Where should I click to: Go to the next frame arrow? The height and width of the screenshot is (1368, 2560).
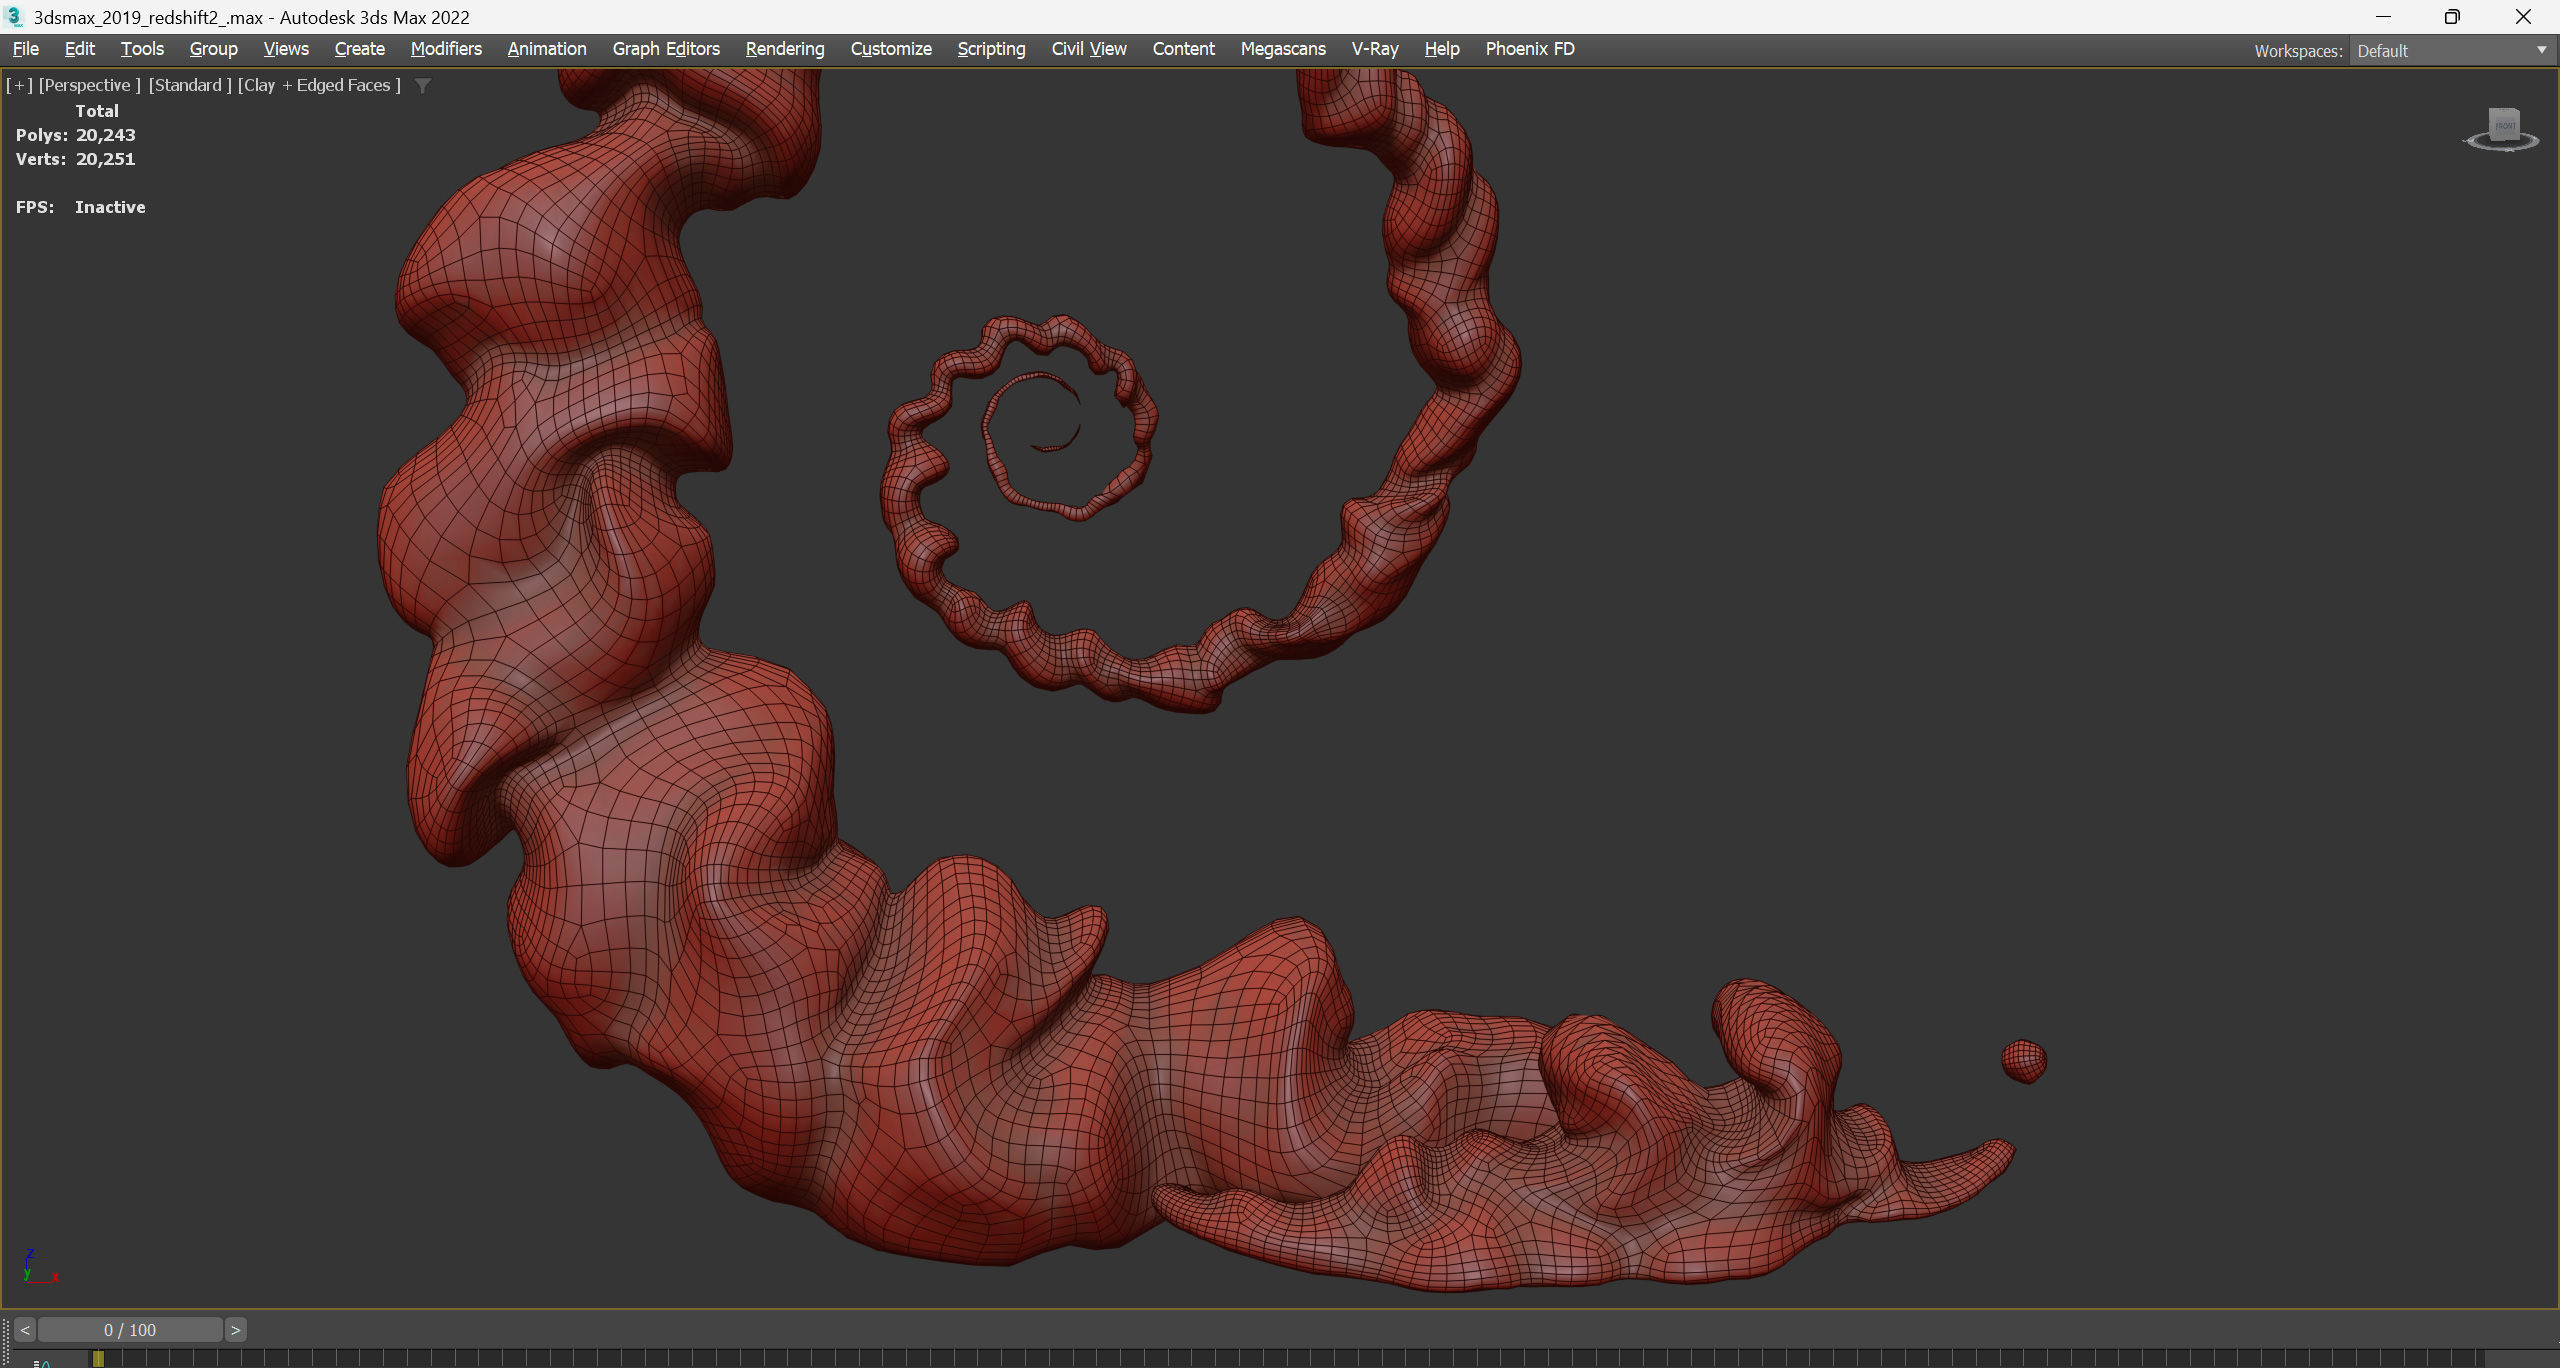(236, 1330)
